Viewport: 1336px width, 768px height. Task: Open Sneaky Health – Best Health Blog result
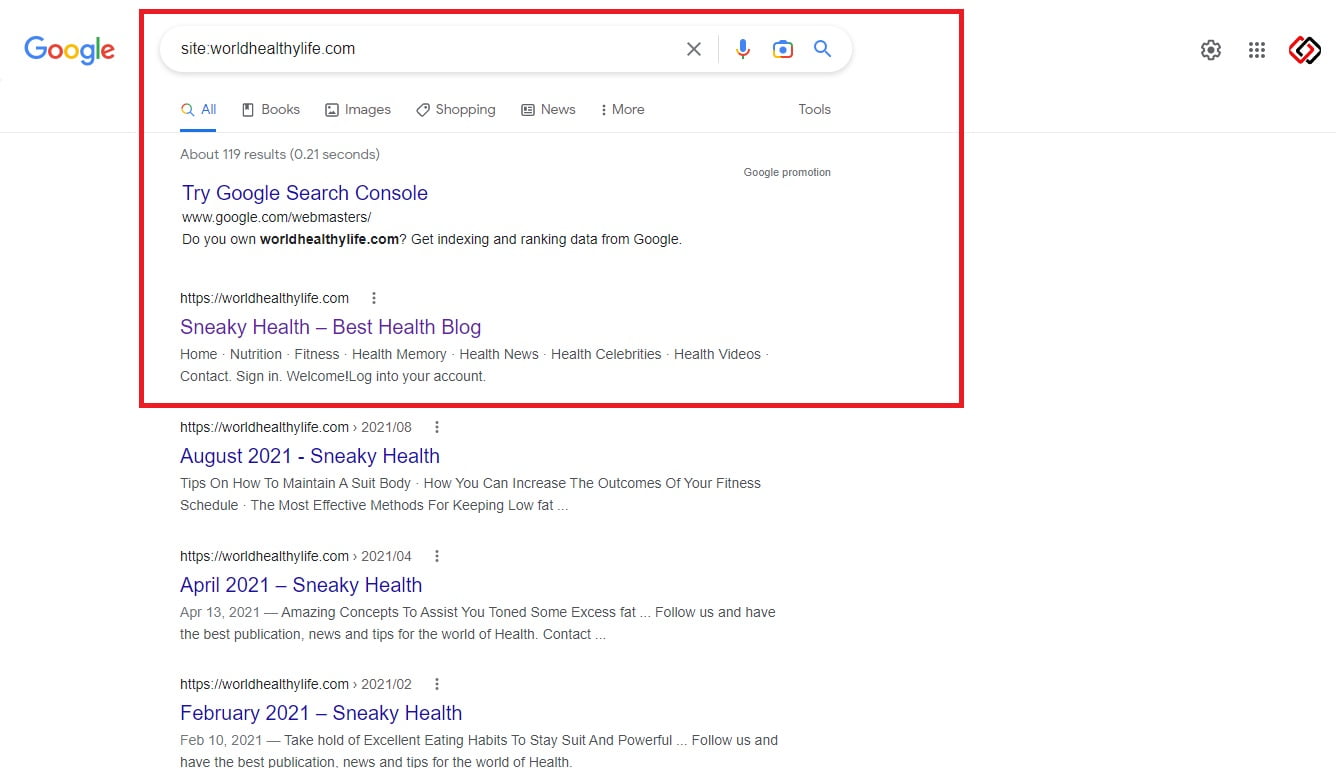coord(330,327)
